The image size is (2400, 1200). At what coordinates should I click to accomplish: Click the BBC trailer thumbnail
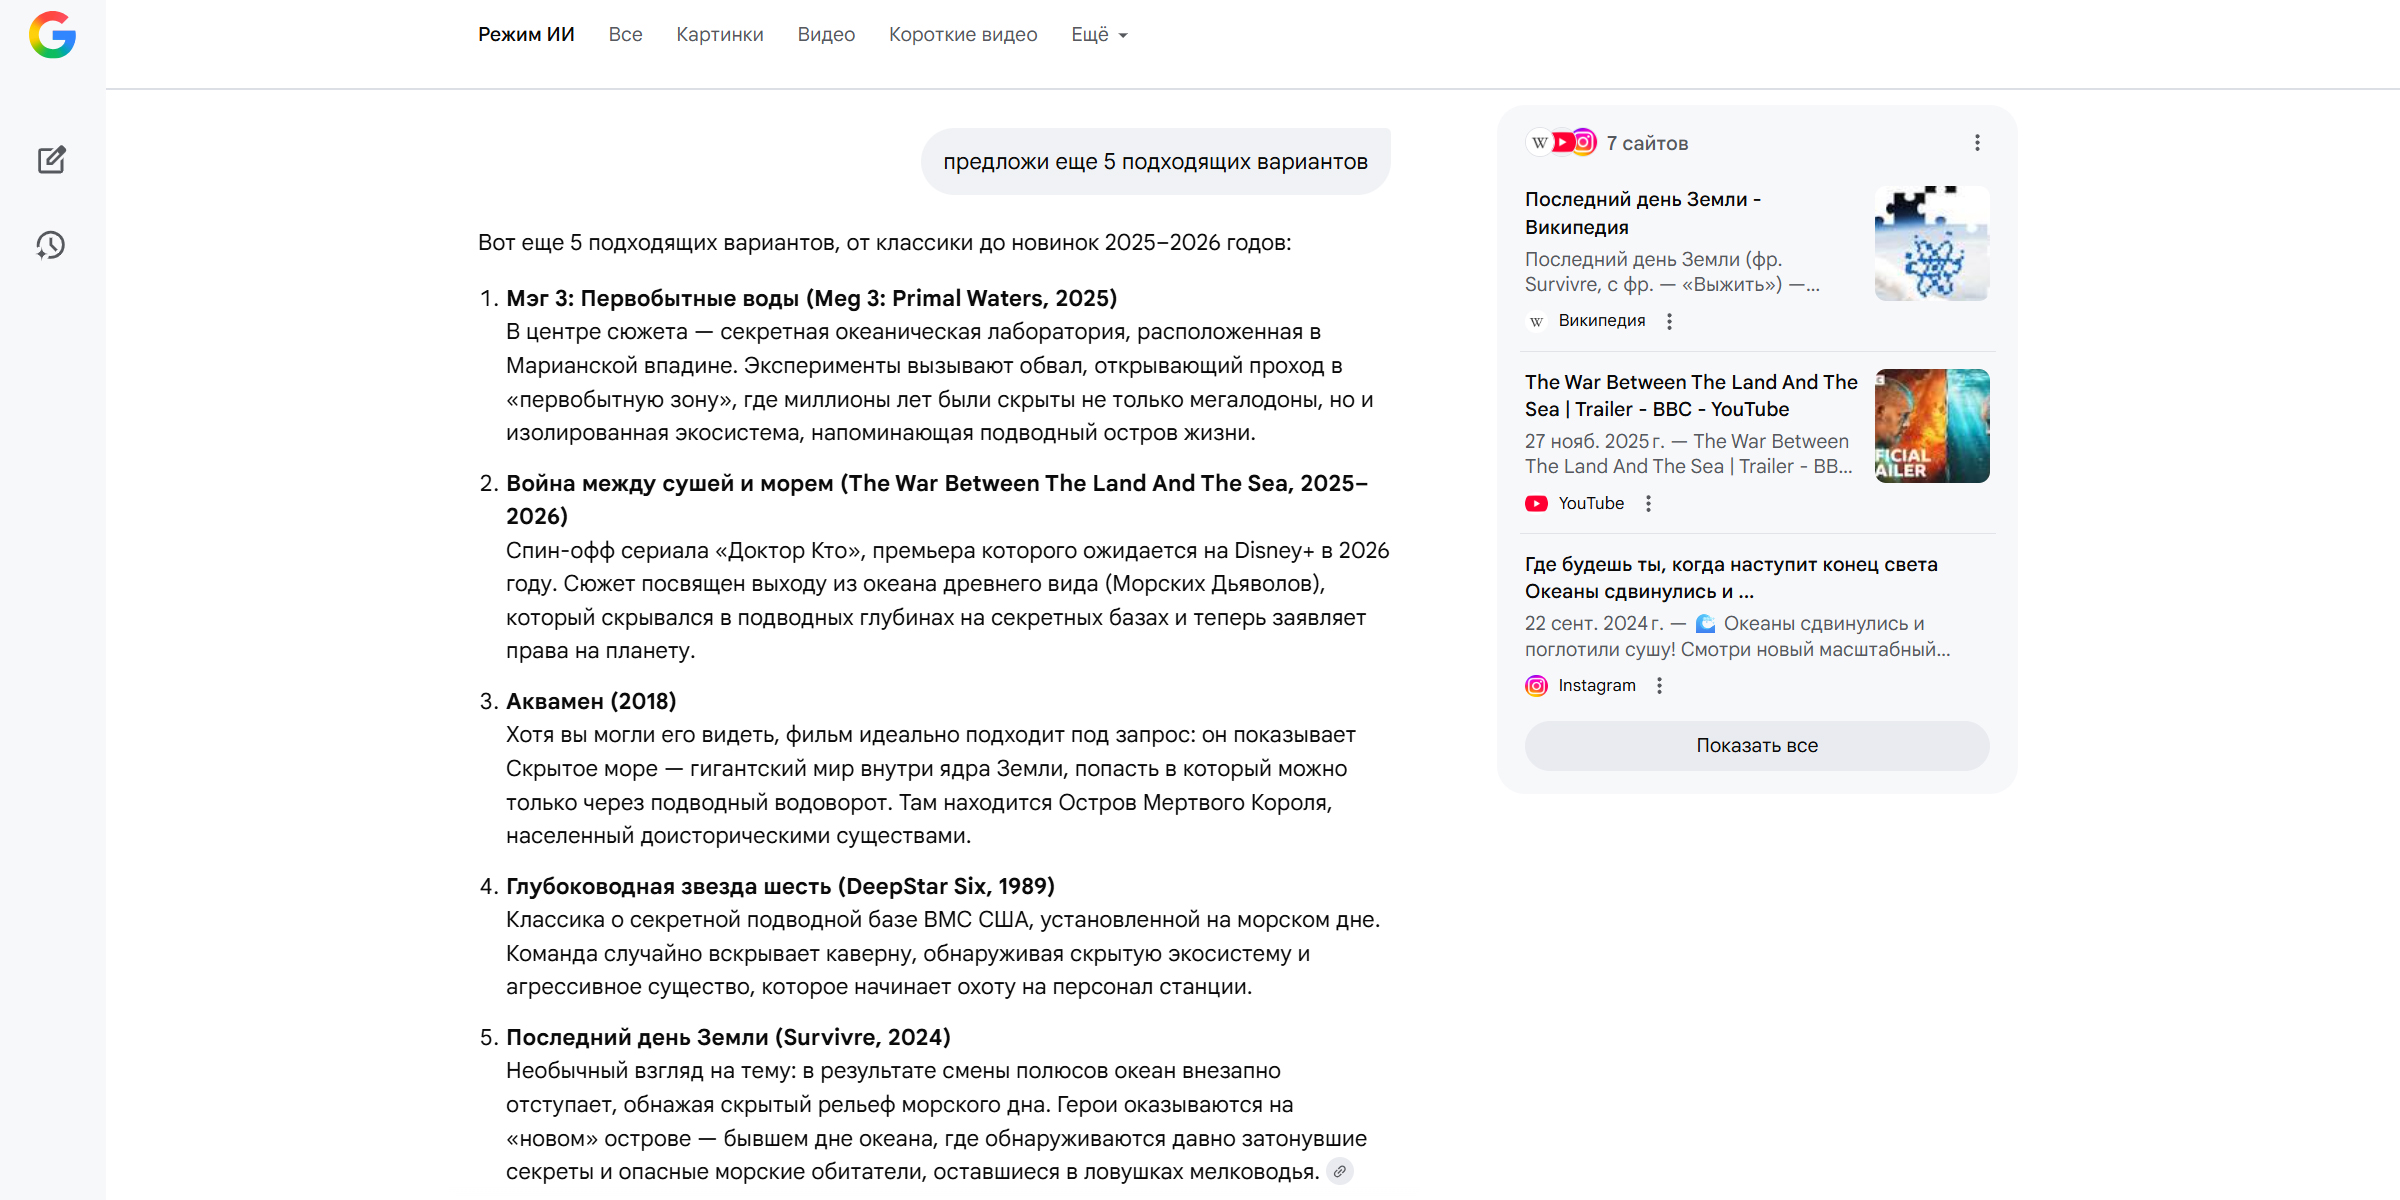point(1931,426)
